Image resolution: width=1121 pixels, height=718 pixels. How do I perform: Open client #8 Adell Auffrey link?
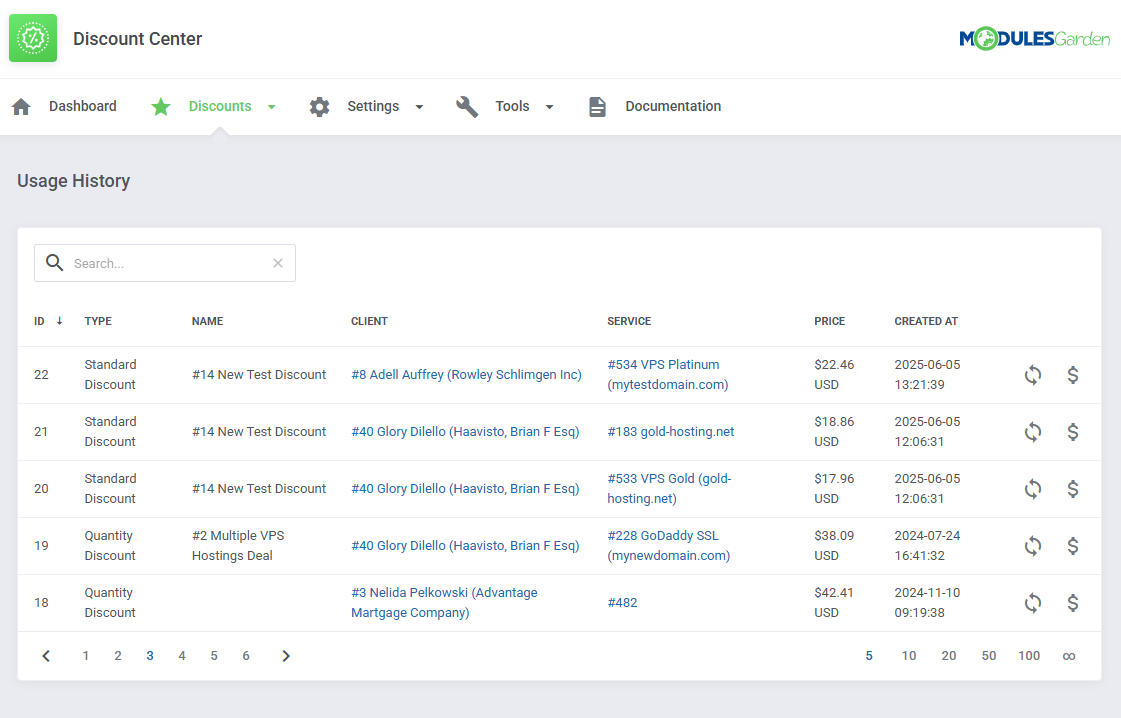[x=466, y=375]
